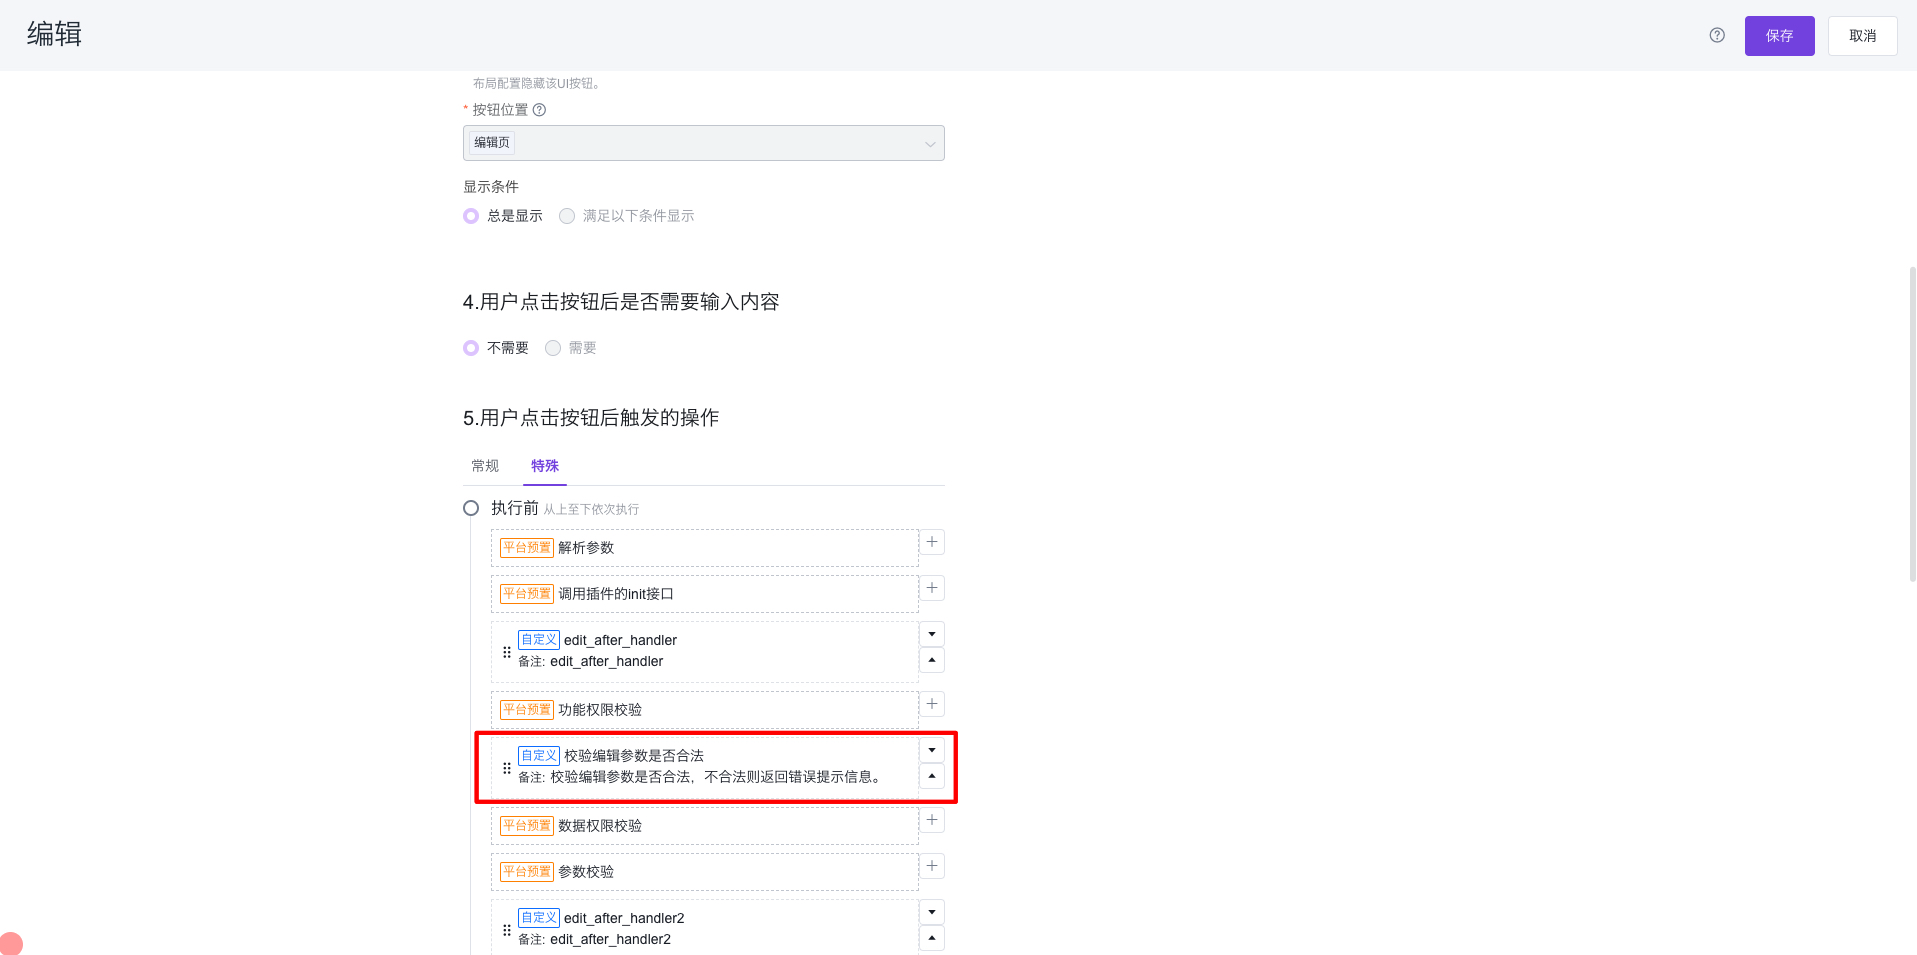
Task: Click plus icon beside 解析参数 step
Action: (932, 542)
